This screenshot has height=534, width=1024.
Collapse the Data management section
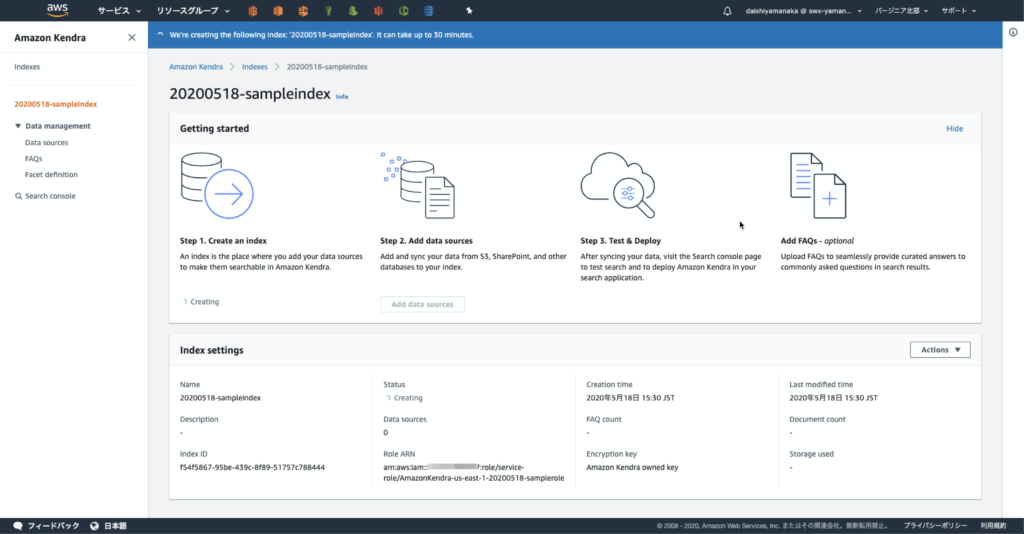tap(18, 126)
